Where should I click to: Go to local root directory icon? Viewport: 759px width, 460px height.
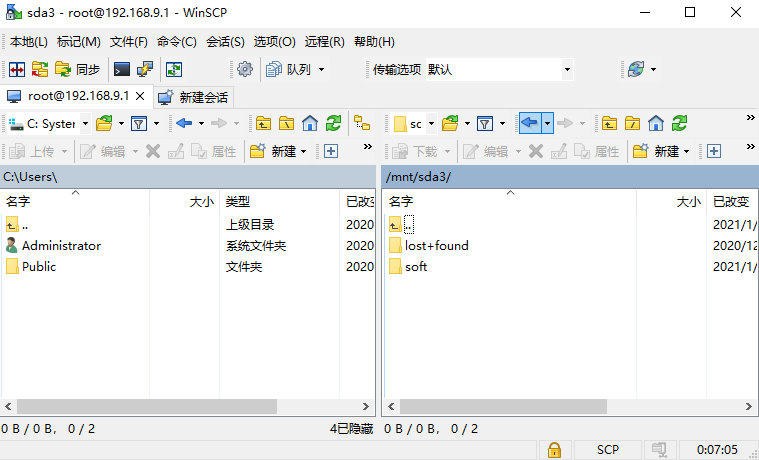point(287,124)
